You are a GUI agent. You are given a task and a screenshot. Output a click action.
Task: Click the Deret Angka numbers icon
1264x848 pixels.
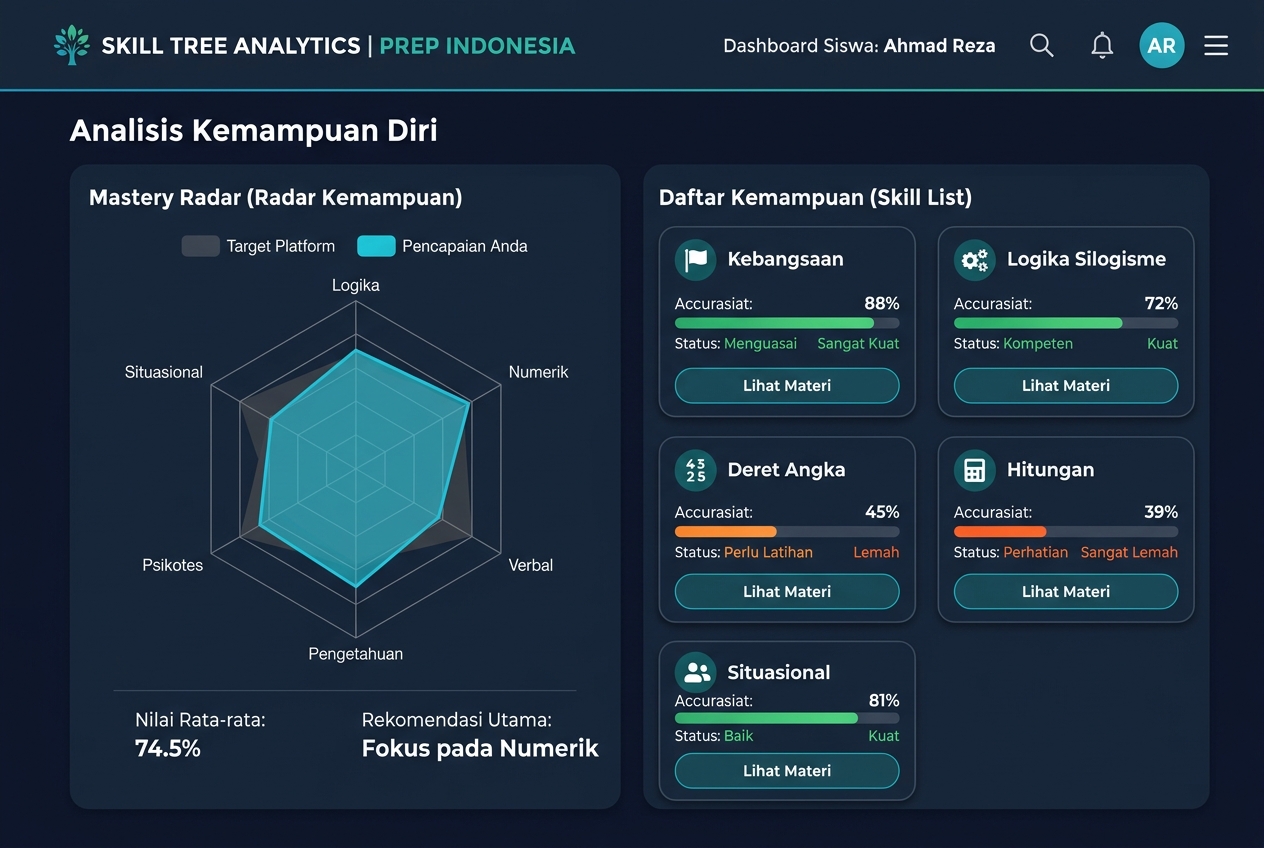(695, 470)
